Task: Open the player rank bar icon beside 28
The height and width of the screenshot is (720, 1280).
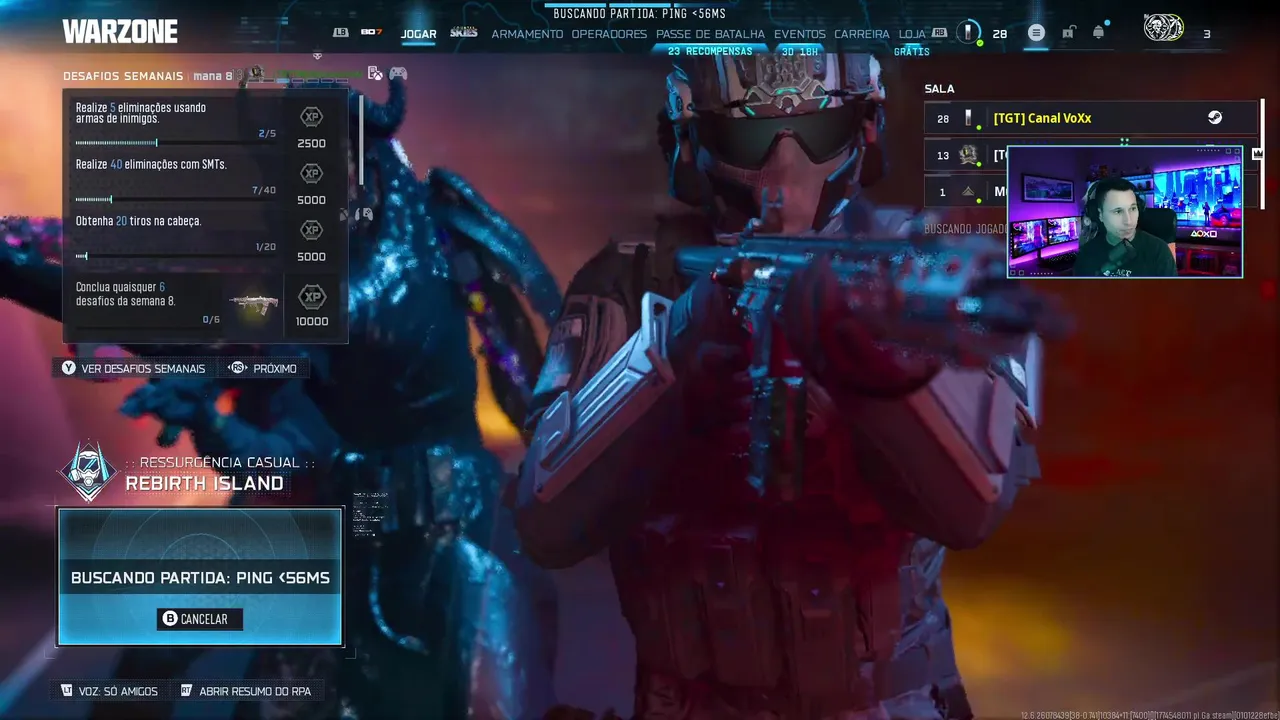Action: click(968, 33)
